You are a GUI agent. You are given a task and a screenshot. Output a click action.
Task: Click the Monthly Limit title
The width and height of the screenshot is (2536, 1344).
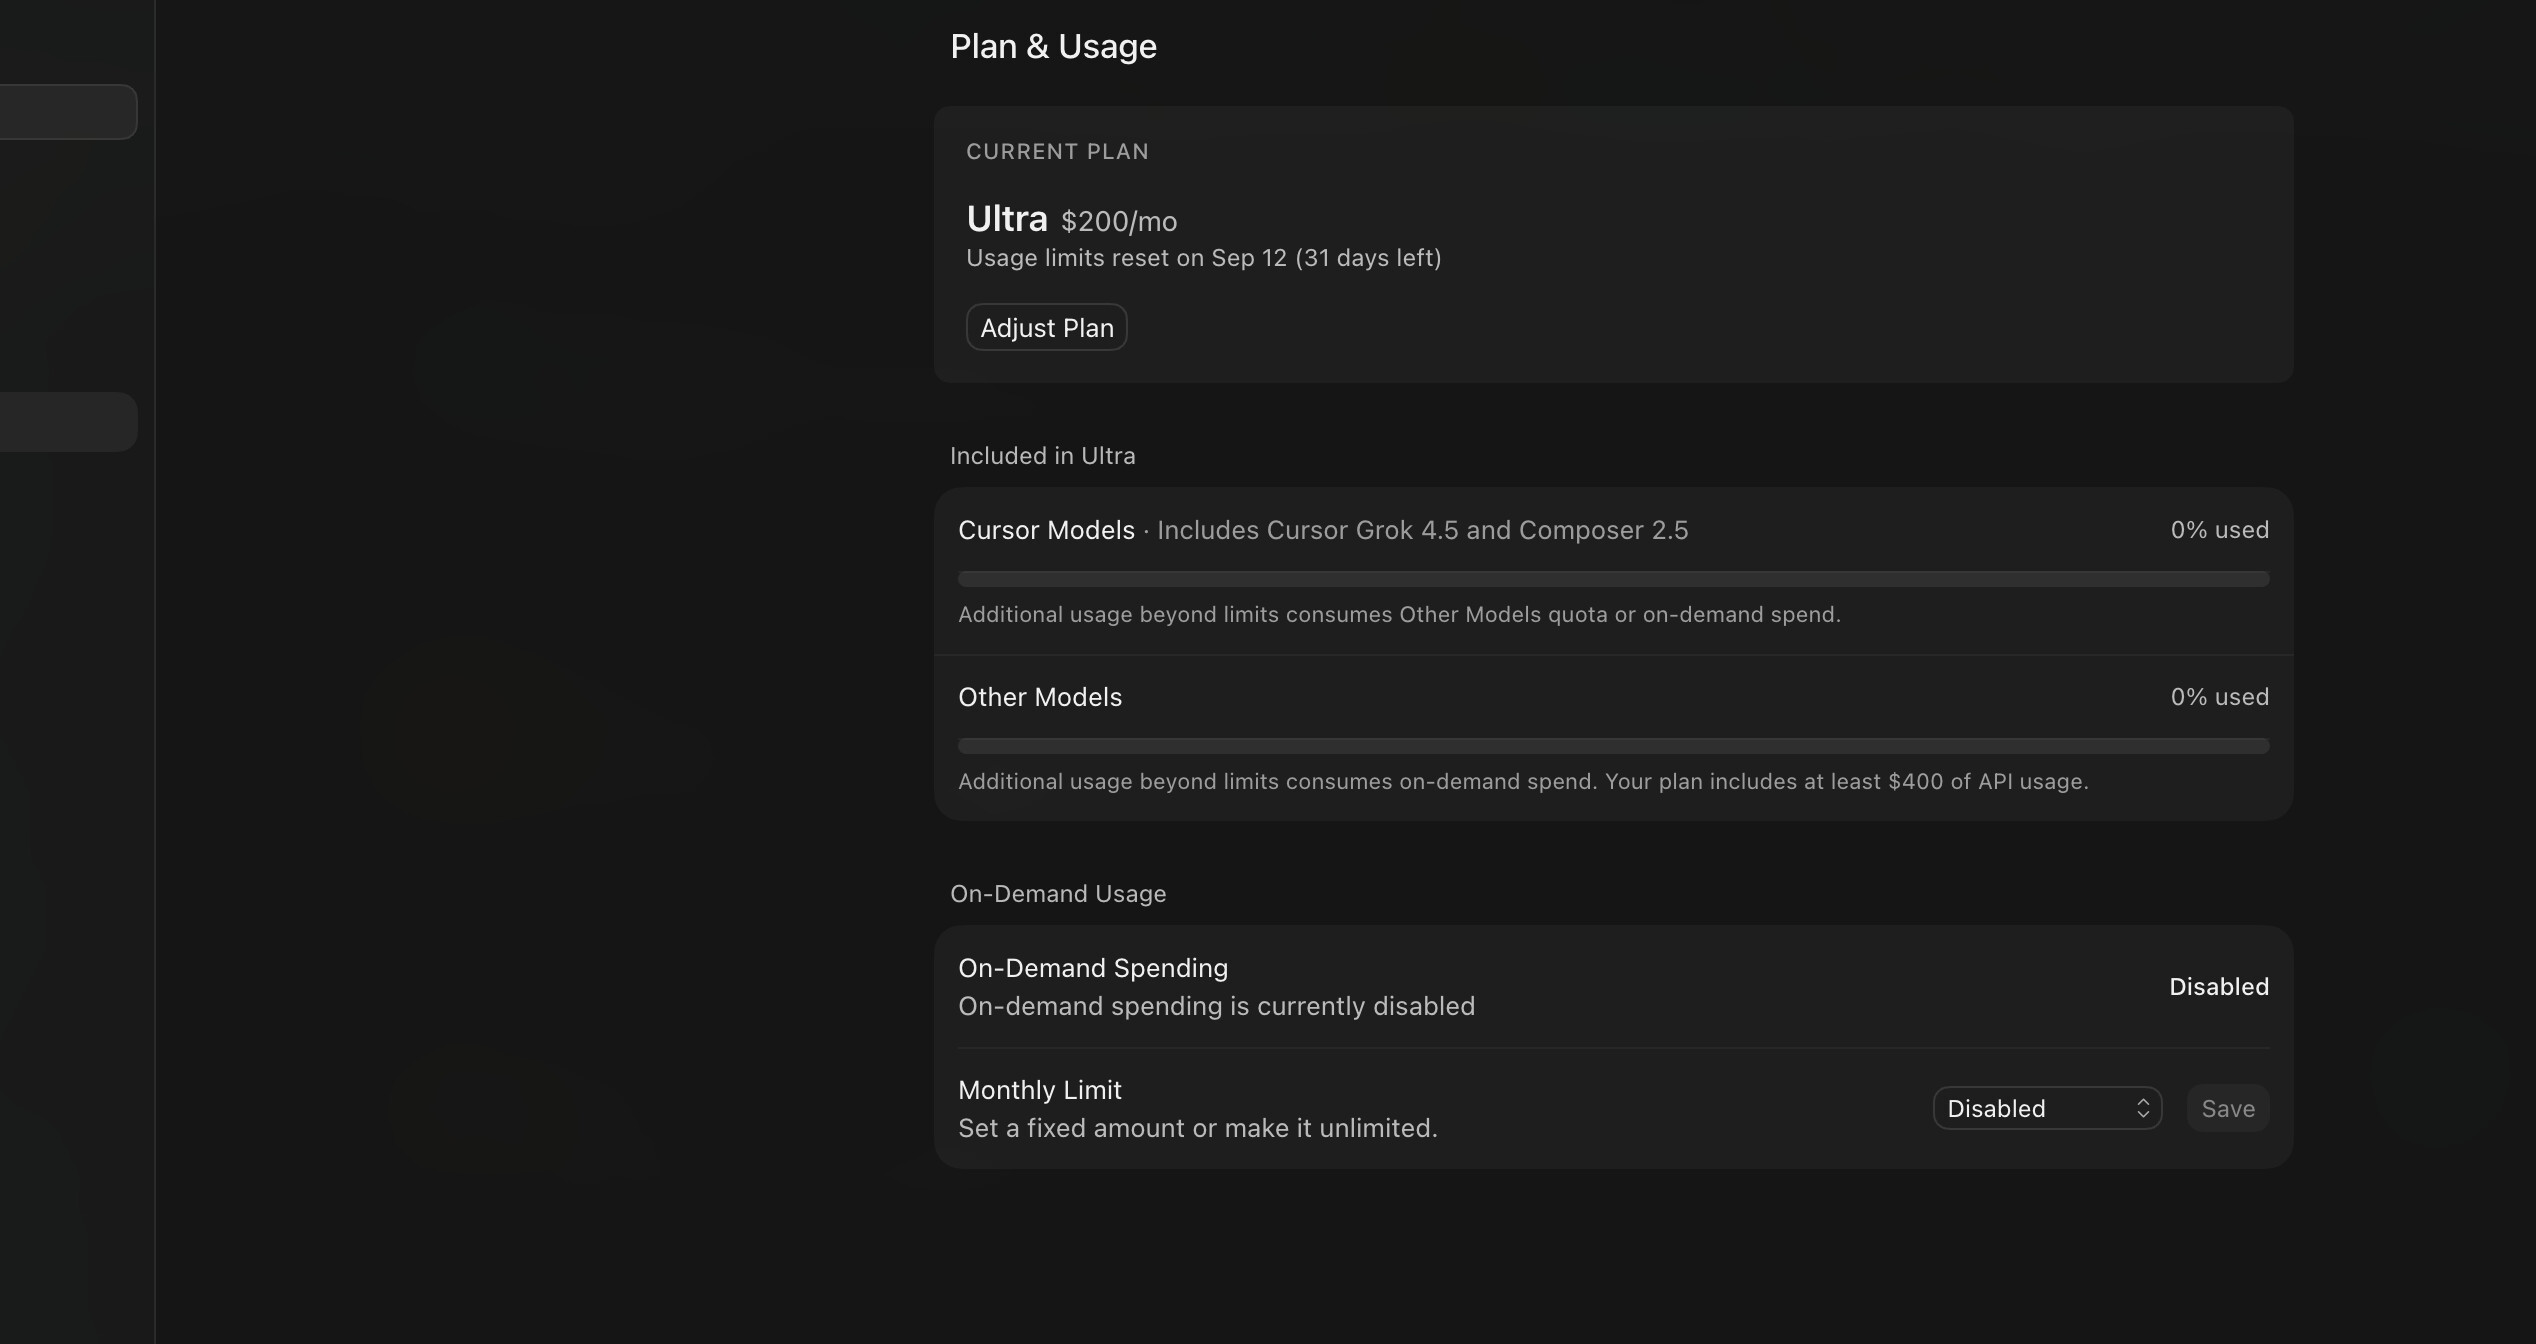coord(1040,1090)
